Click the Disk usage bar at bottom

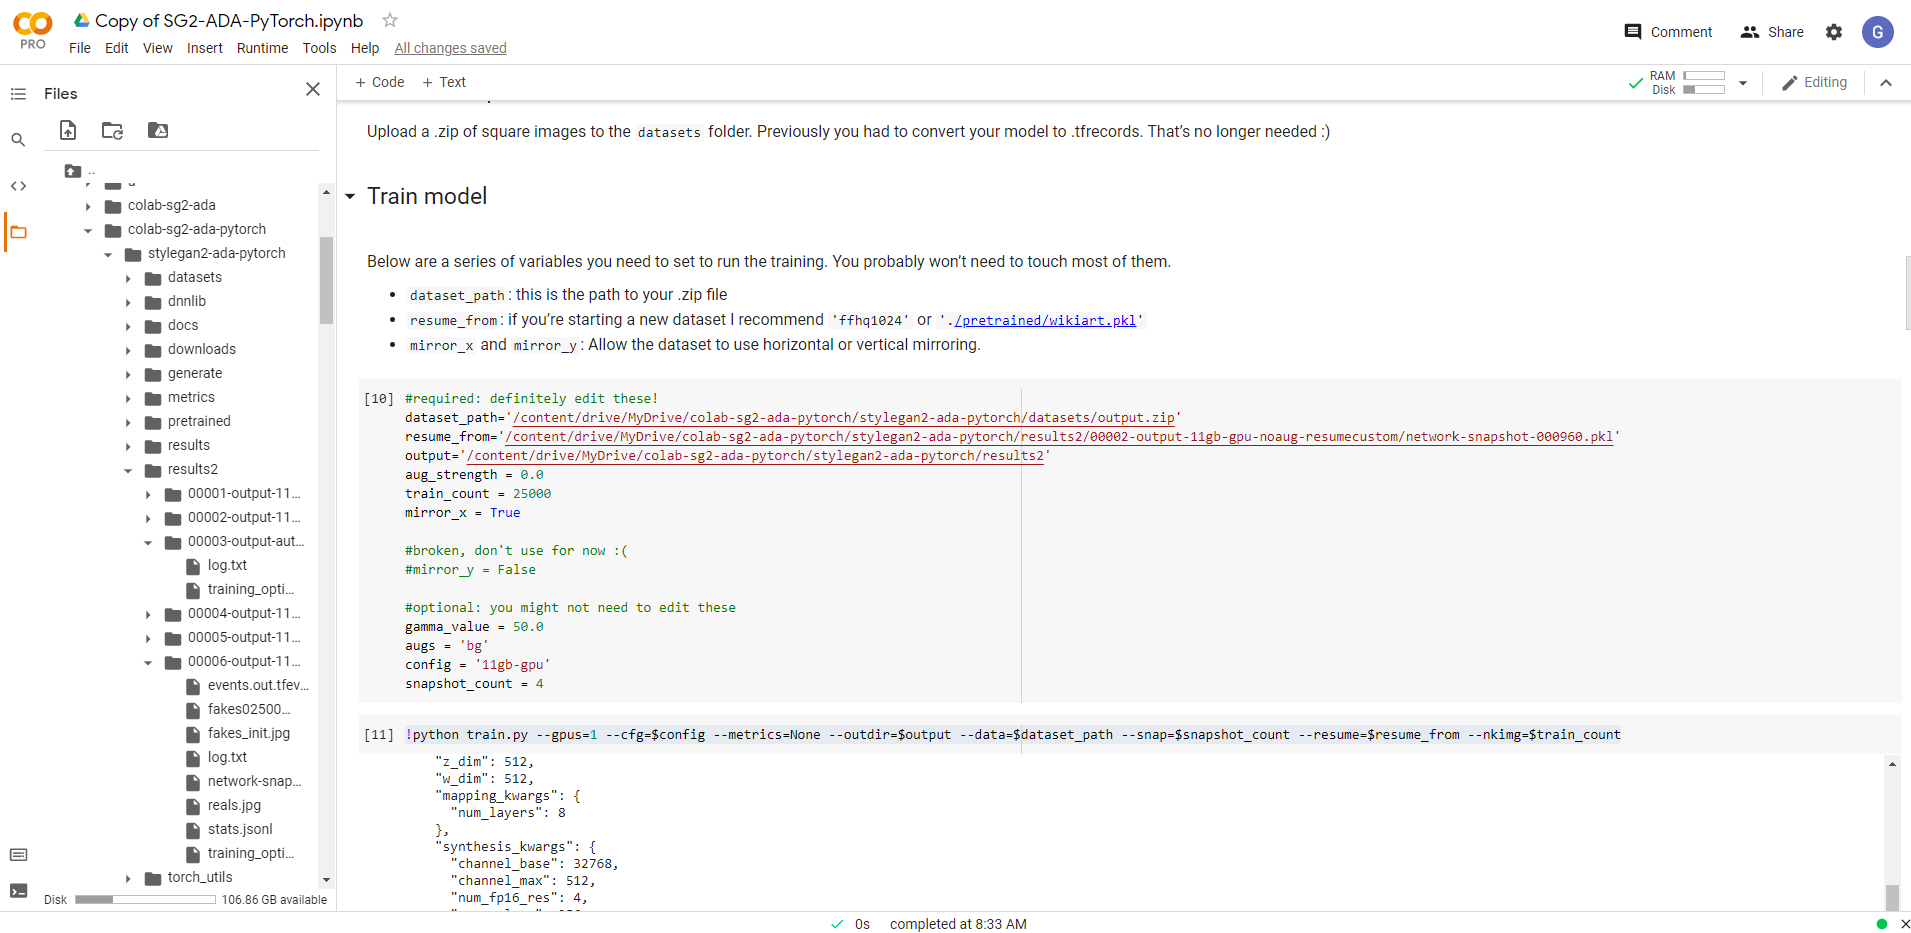point(145,899)
